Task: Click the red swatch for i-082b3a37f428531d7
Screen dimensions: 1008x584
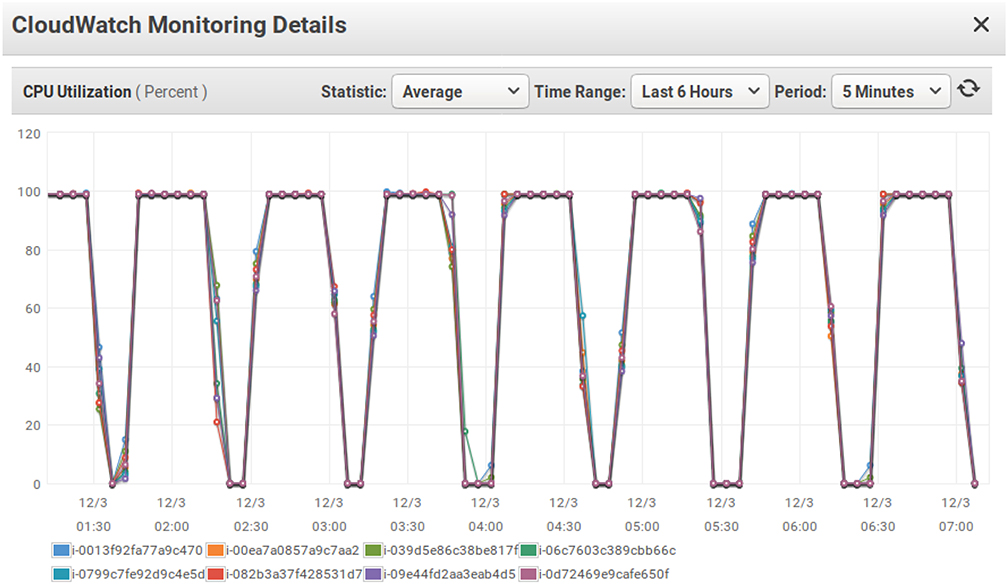Action: pos(215,574)
